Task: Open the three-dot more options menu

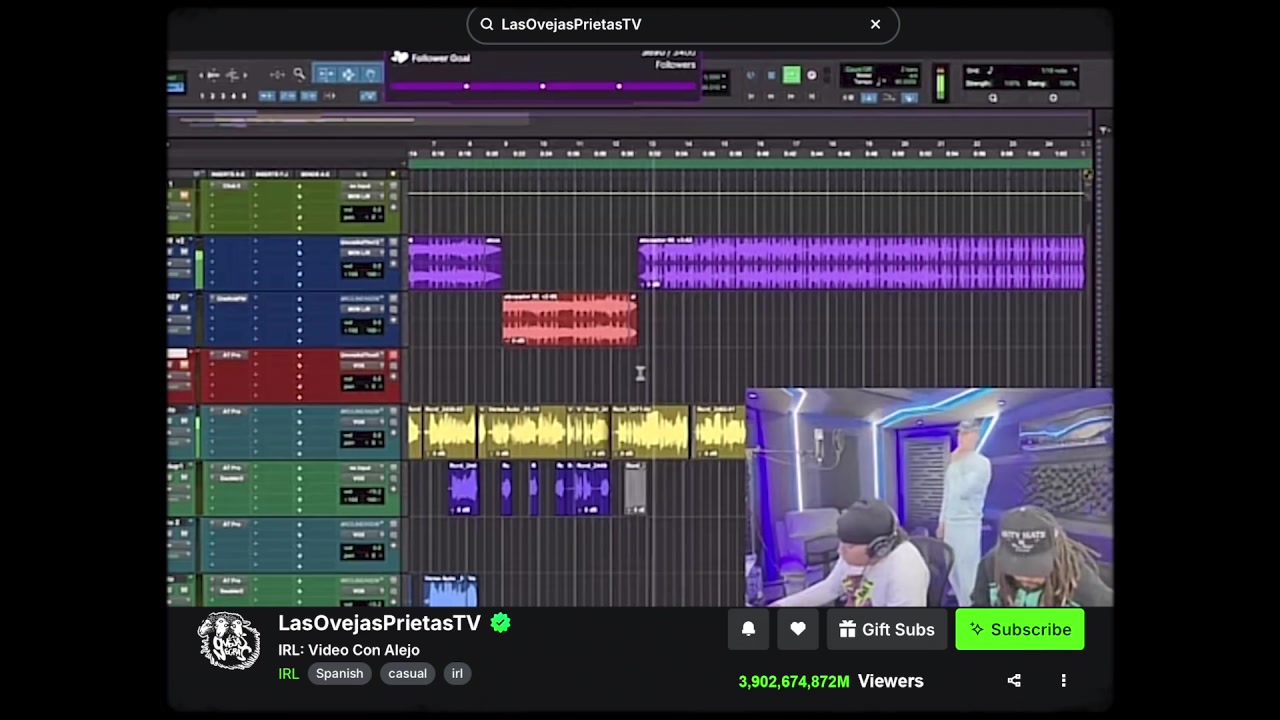Action: pos(1063,681)
